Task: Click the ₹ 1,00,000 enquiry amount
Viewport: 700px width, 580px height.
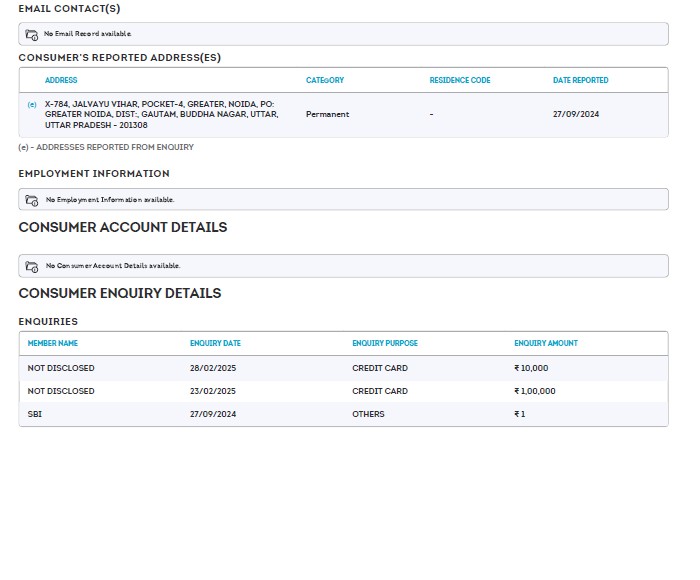Action: pos(535,391)
